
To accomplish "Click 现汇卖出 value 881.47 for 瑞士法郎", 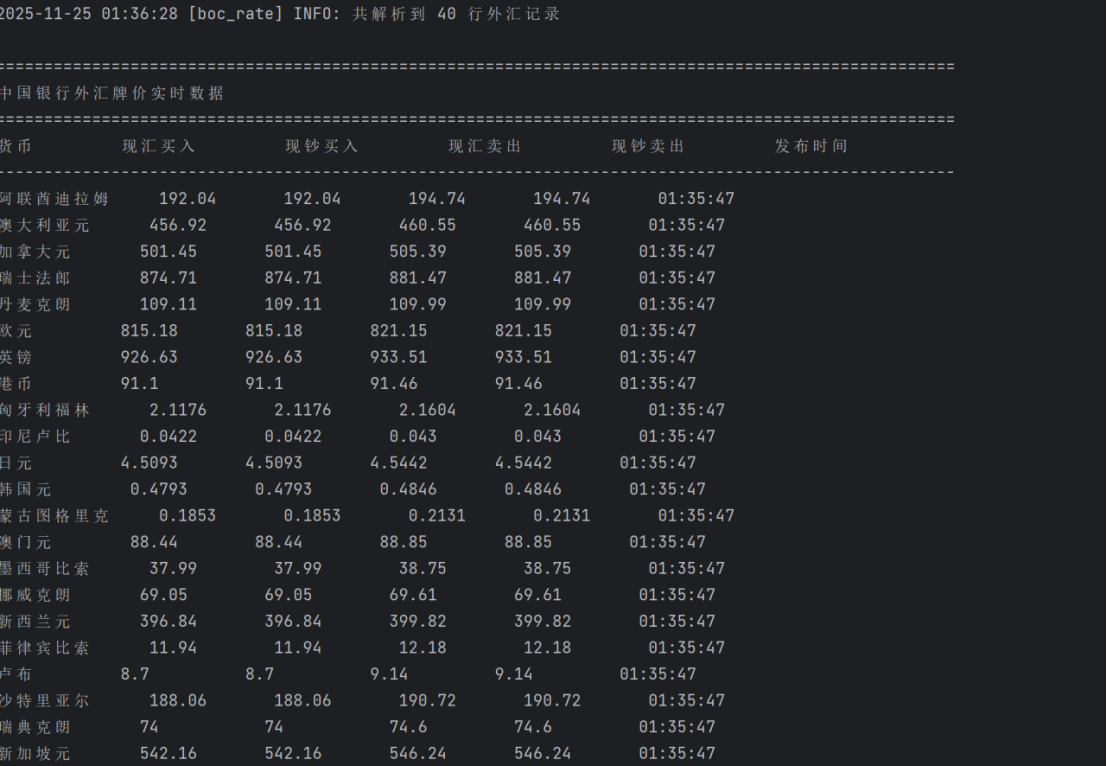I will [x=418, y=278].
